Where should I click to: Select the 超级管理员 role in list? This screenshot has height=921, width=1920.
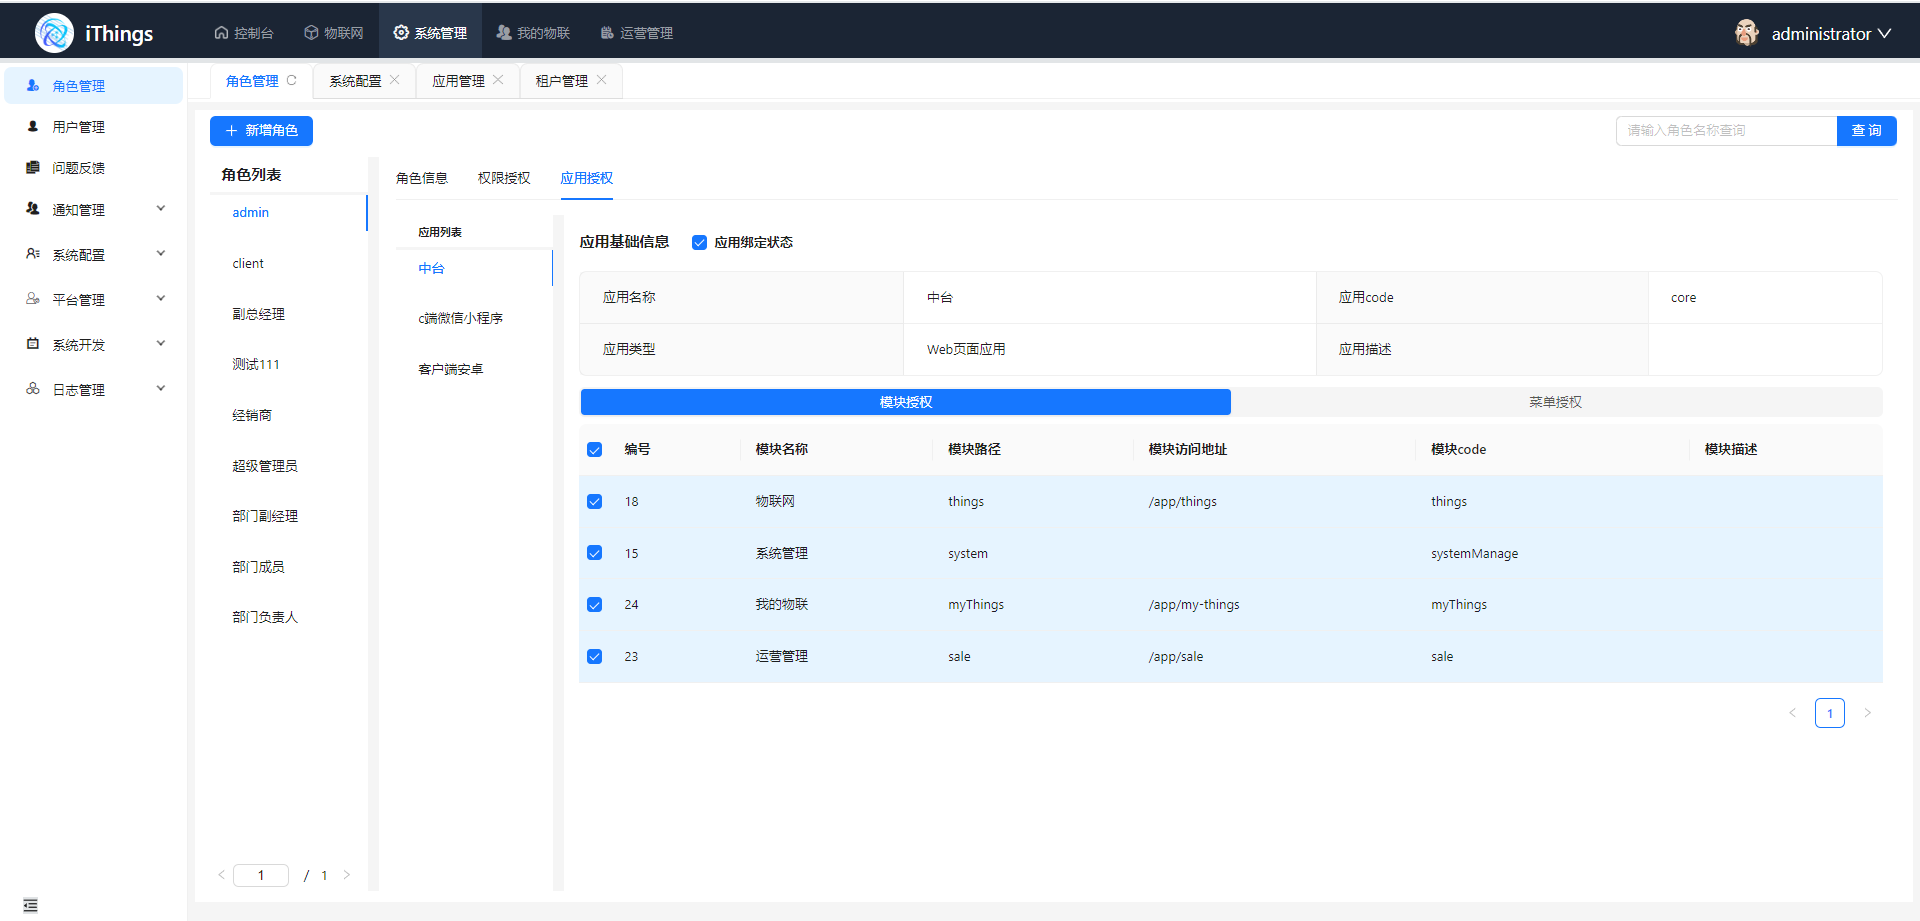click(265, 466)
